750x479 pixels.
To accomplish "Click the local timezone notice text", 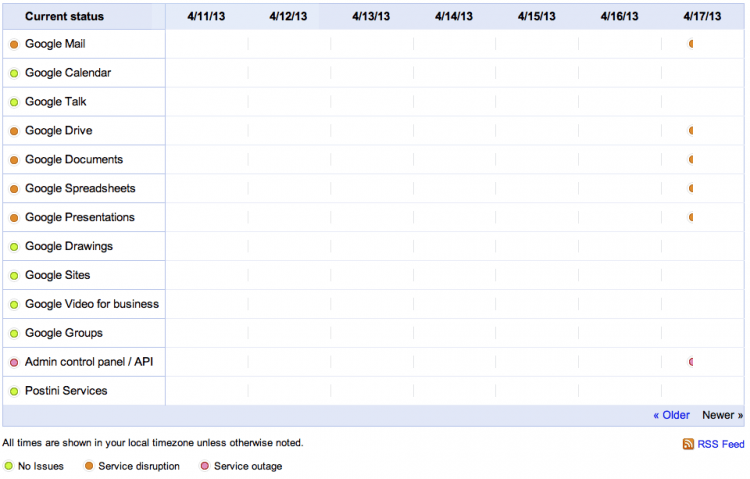I will [x=153, y=443].
